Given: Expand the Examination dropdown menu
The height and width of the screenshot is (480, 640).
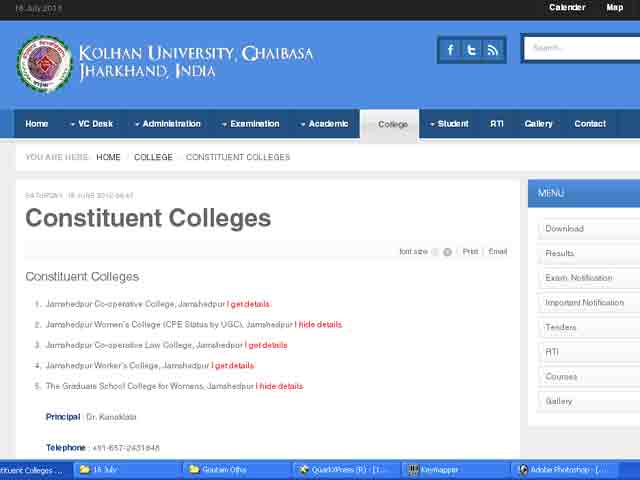Looking at the screenshot, I should coord(250,124).
